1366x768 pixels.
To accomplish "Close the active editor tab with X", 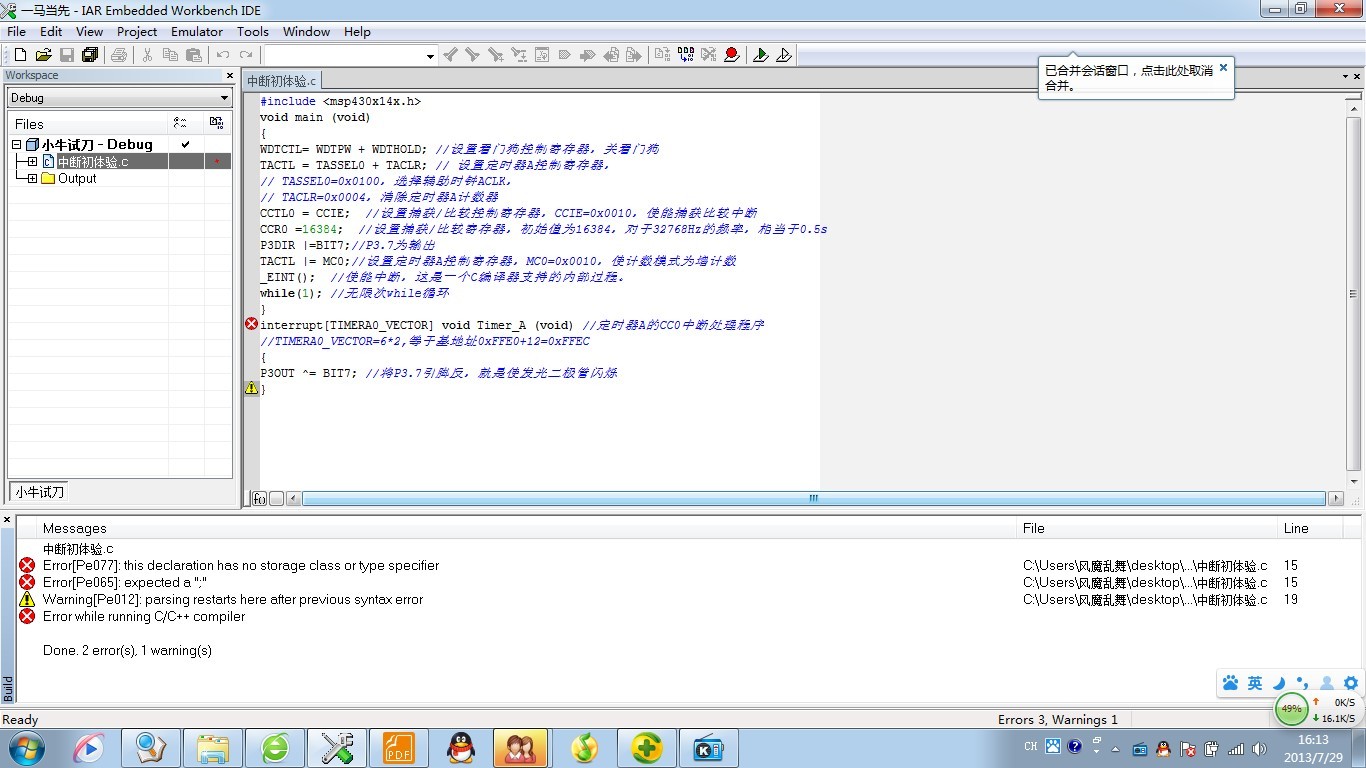I will 1358,76.
